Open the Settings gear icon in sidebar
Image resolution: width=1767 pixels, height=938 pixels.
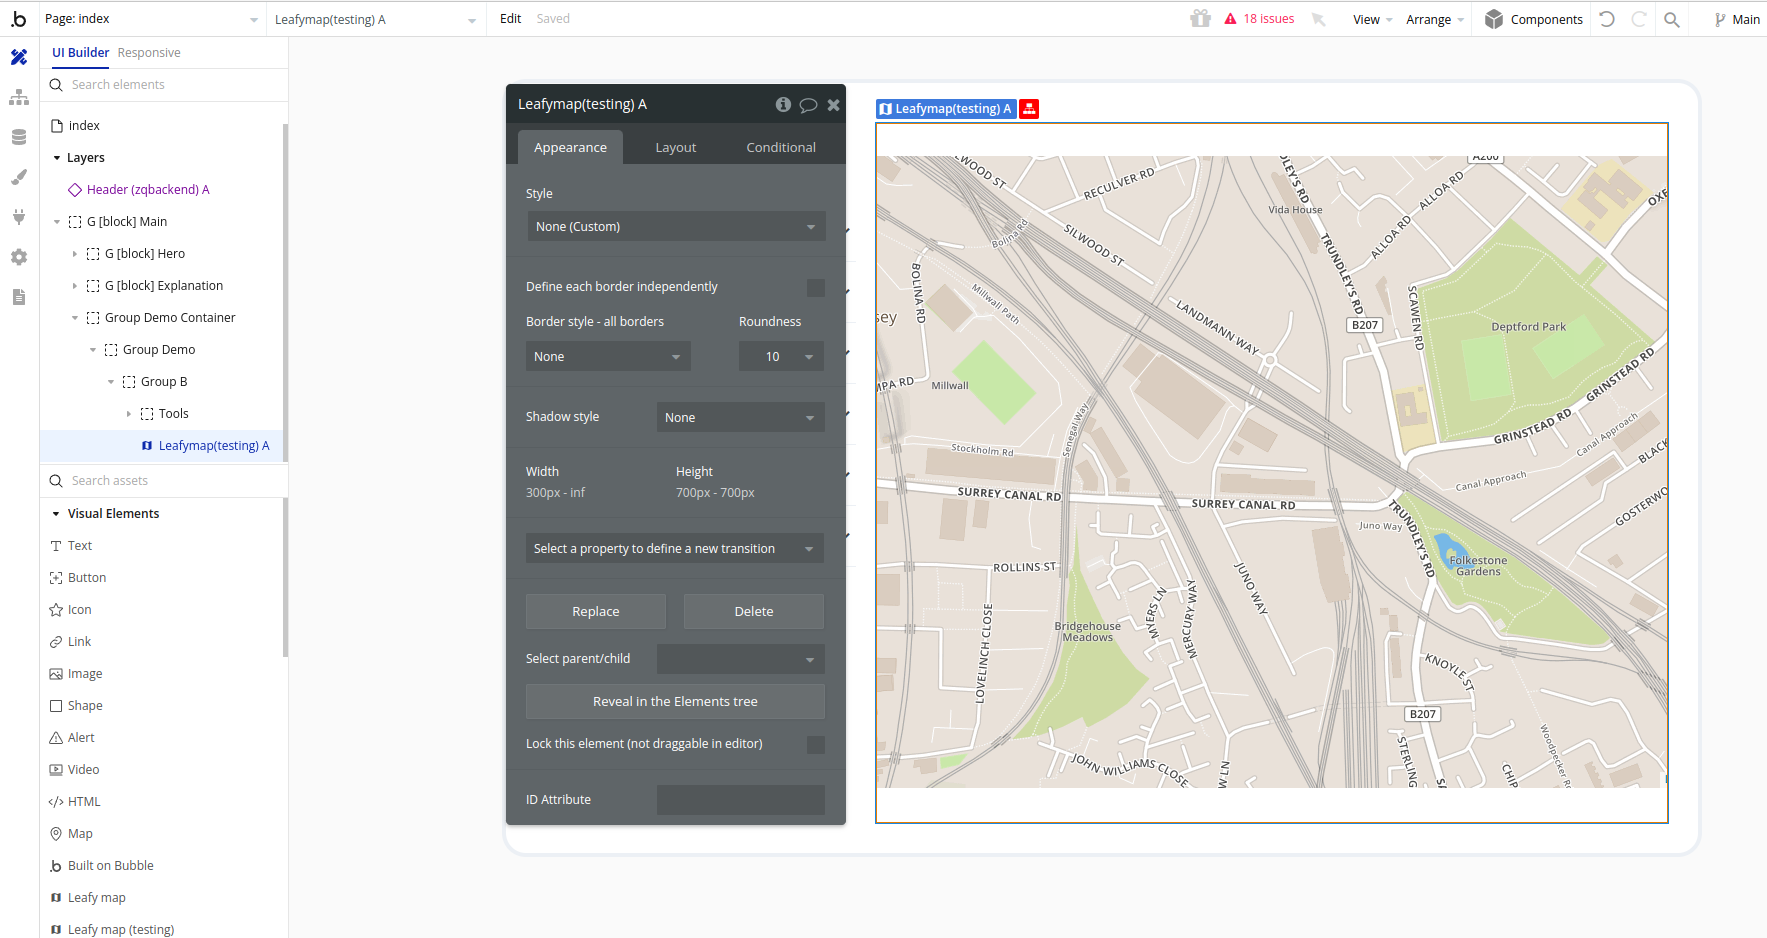point(19,257)
